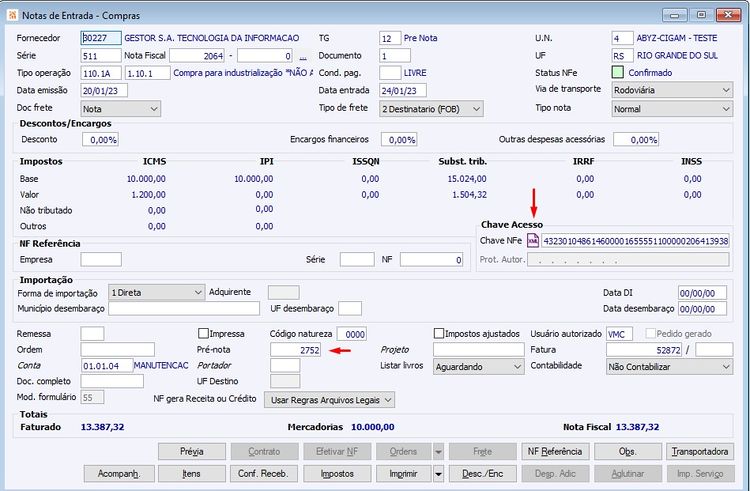Open the Obs. button

click(628, 451)
